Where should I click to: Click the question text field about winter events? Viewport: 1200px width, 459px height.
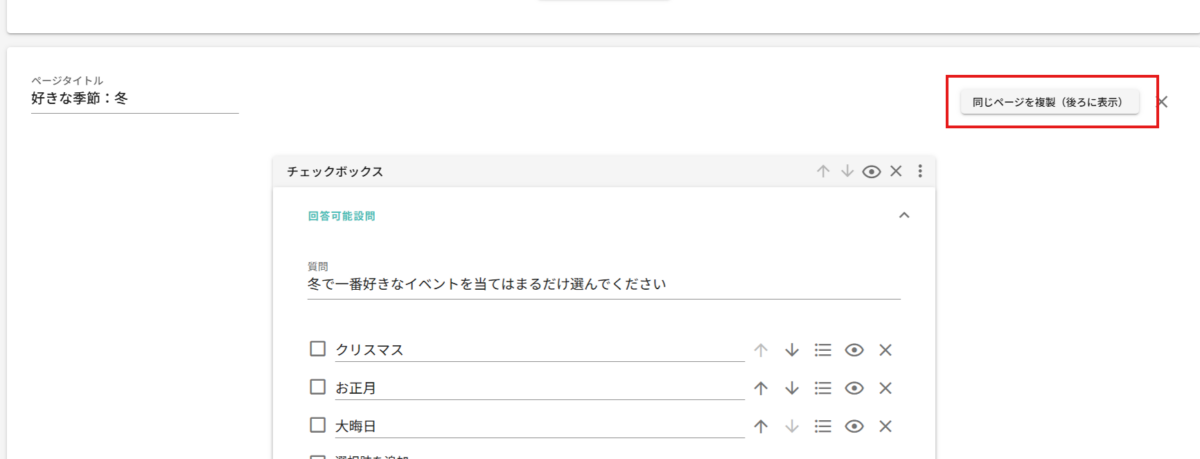pos(603,285)
